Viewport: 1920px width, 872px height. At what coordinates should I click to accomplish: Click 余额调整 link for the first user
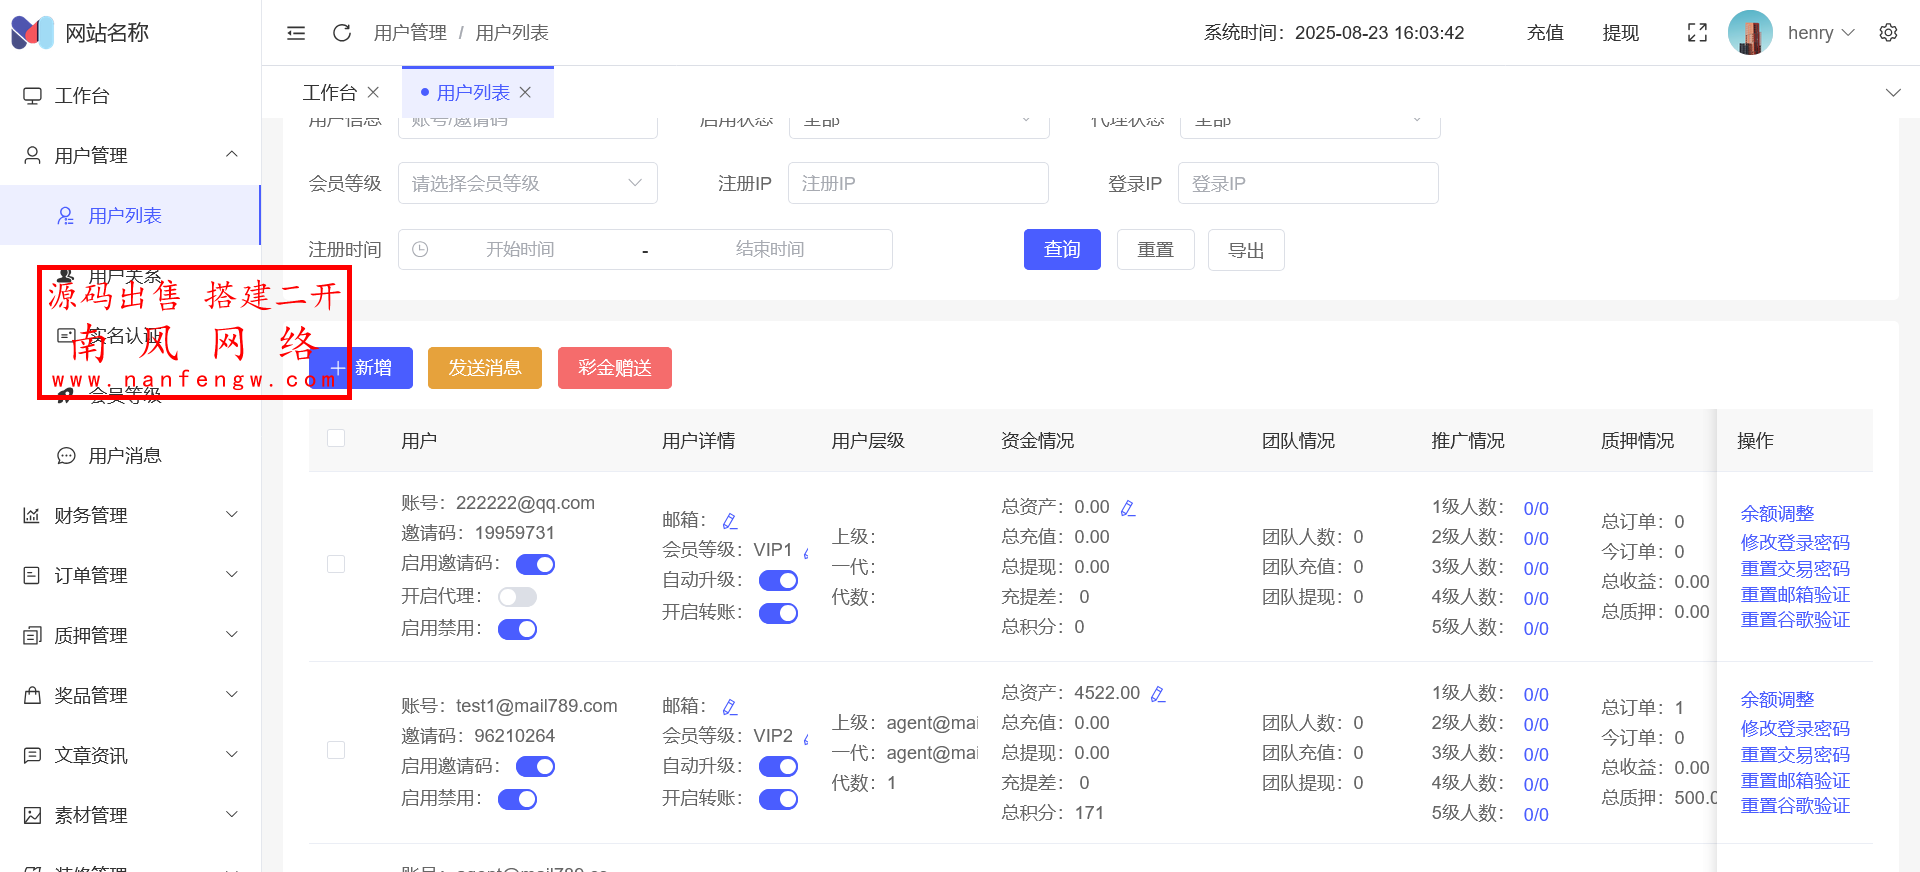click(x=1777, y=514)
